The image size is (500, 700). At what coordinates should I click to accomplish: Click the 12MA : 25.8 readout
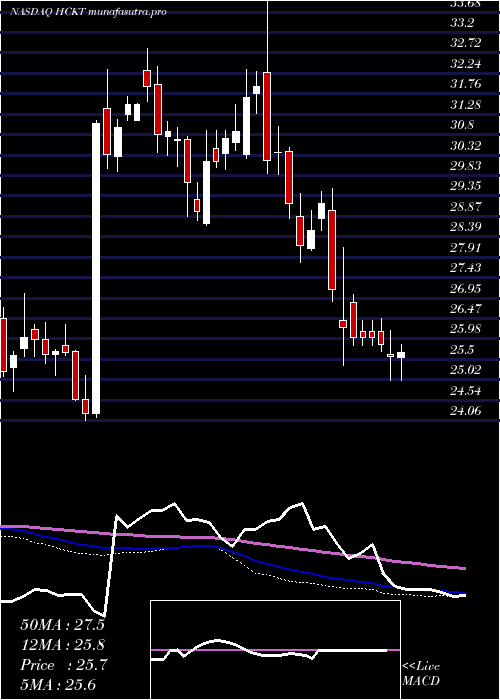pyautogui.click(x=62, y=645)
